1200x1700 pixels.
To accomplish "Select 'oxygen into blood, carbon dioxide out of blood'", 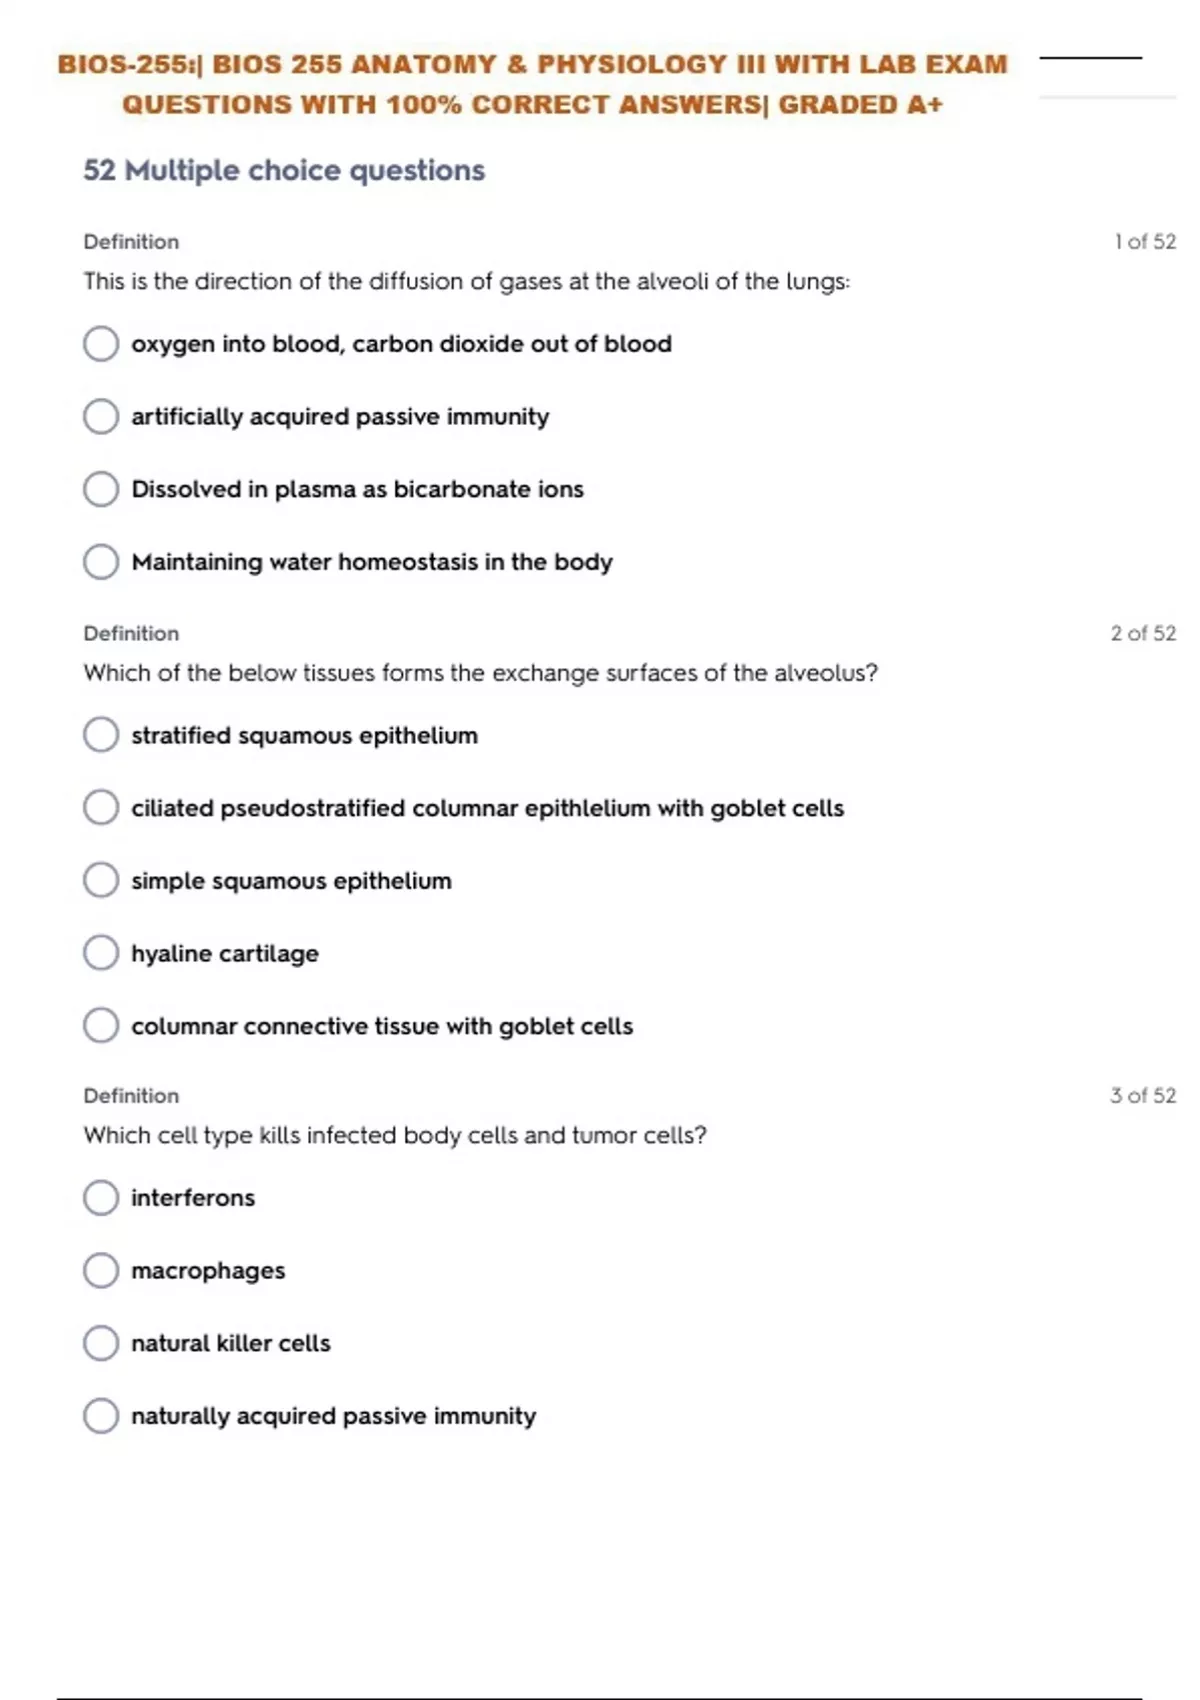I will tap(101, 344).
